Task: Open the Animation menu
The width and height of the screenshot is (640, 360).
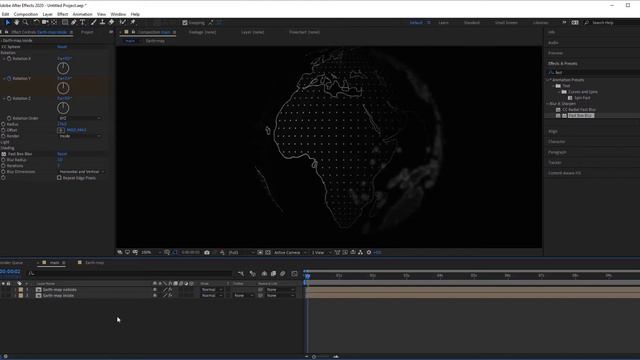Action: tap(82, 14)
